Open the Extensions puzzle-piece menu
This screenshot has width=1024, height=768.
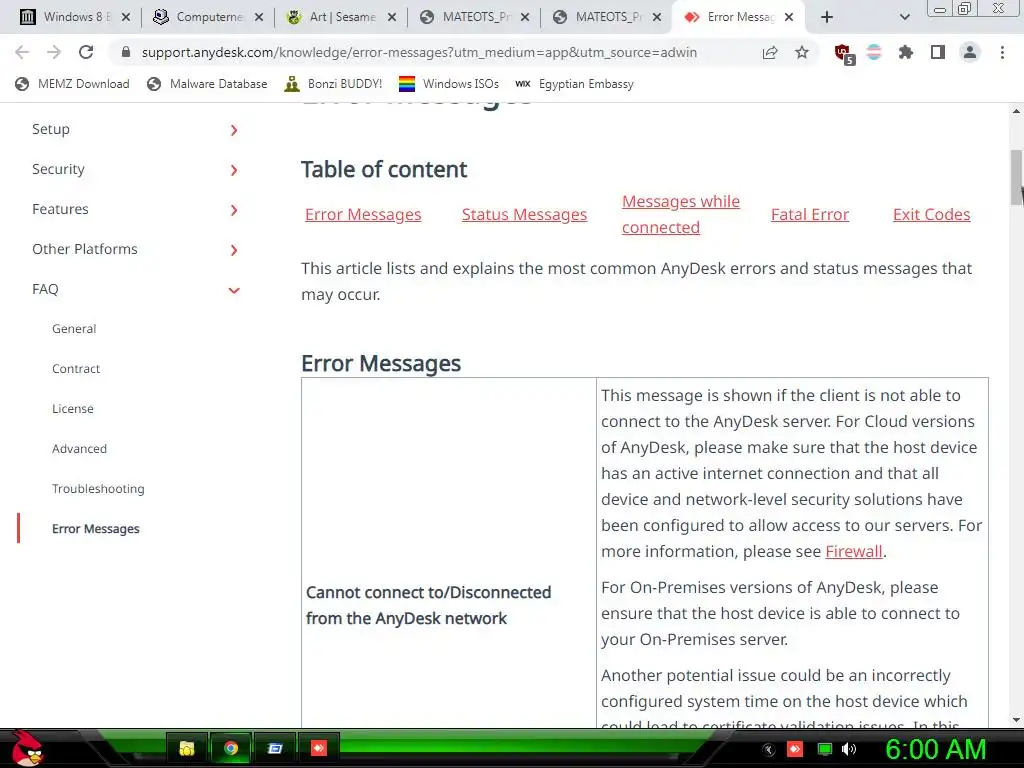(x=906, y=52)
